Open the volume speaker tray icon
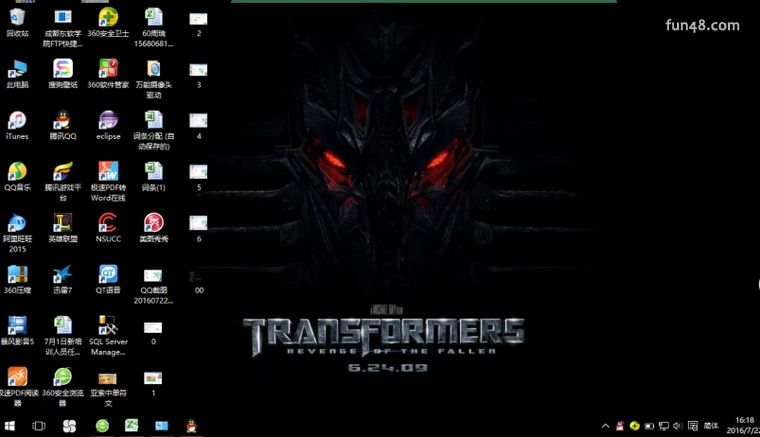This screenshot has height=437, width=760. pos(678,426)
